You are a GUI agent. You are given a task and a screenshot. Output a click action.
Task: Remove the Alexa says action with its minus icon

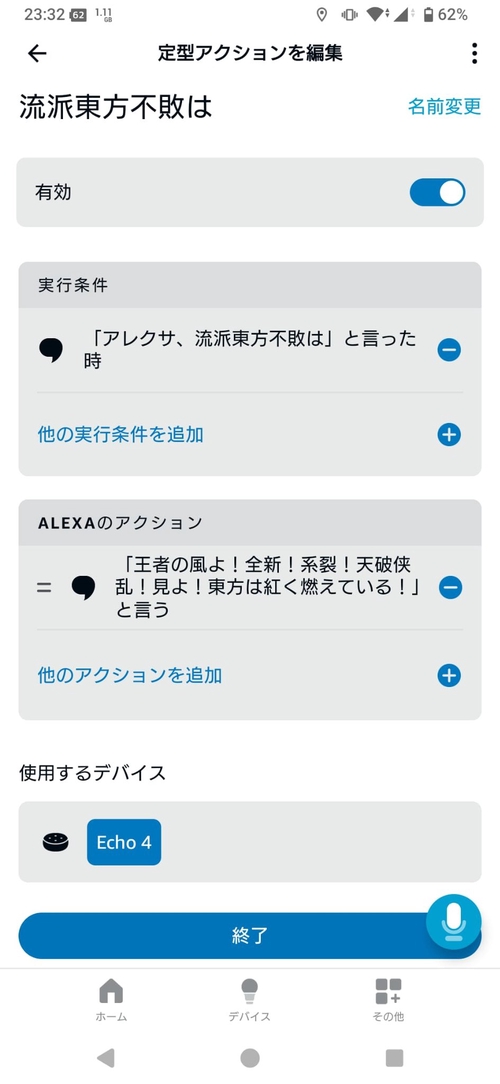pyautogui.click(x=450, y=588)
